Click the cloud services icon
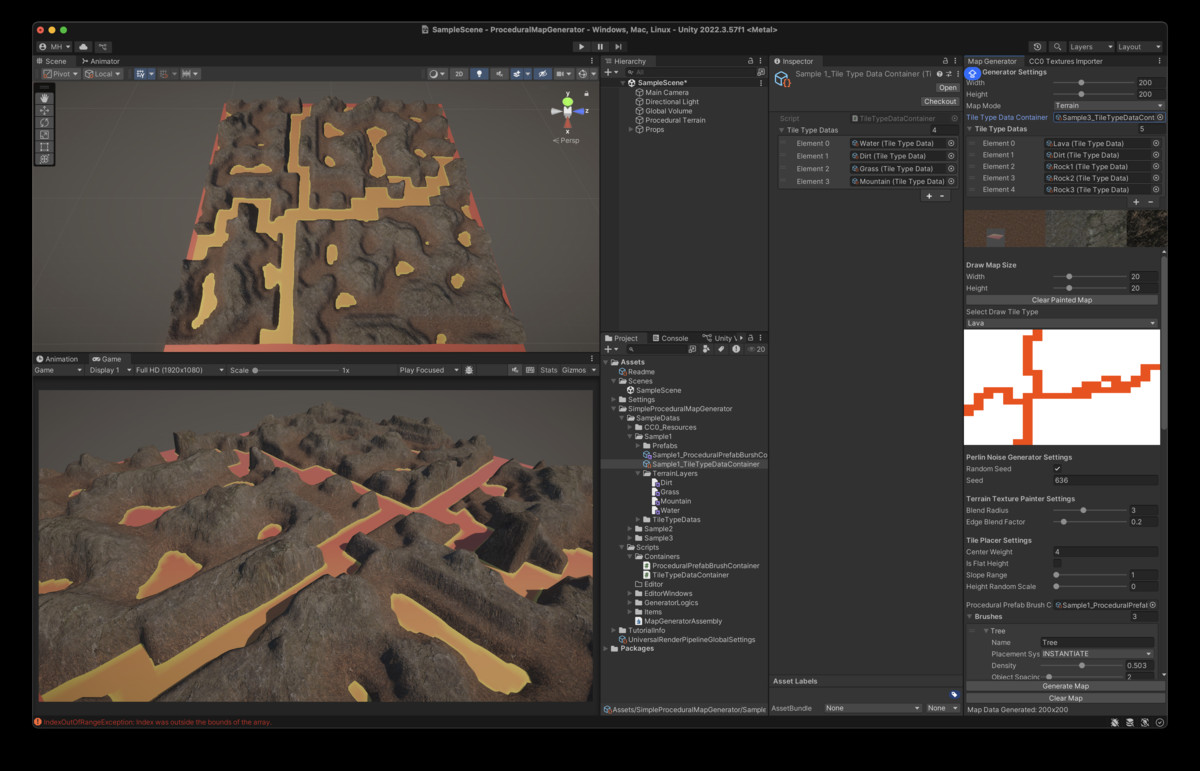Viewport: 1200px width, 771px height. coord(83,47)
